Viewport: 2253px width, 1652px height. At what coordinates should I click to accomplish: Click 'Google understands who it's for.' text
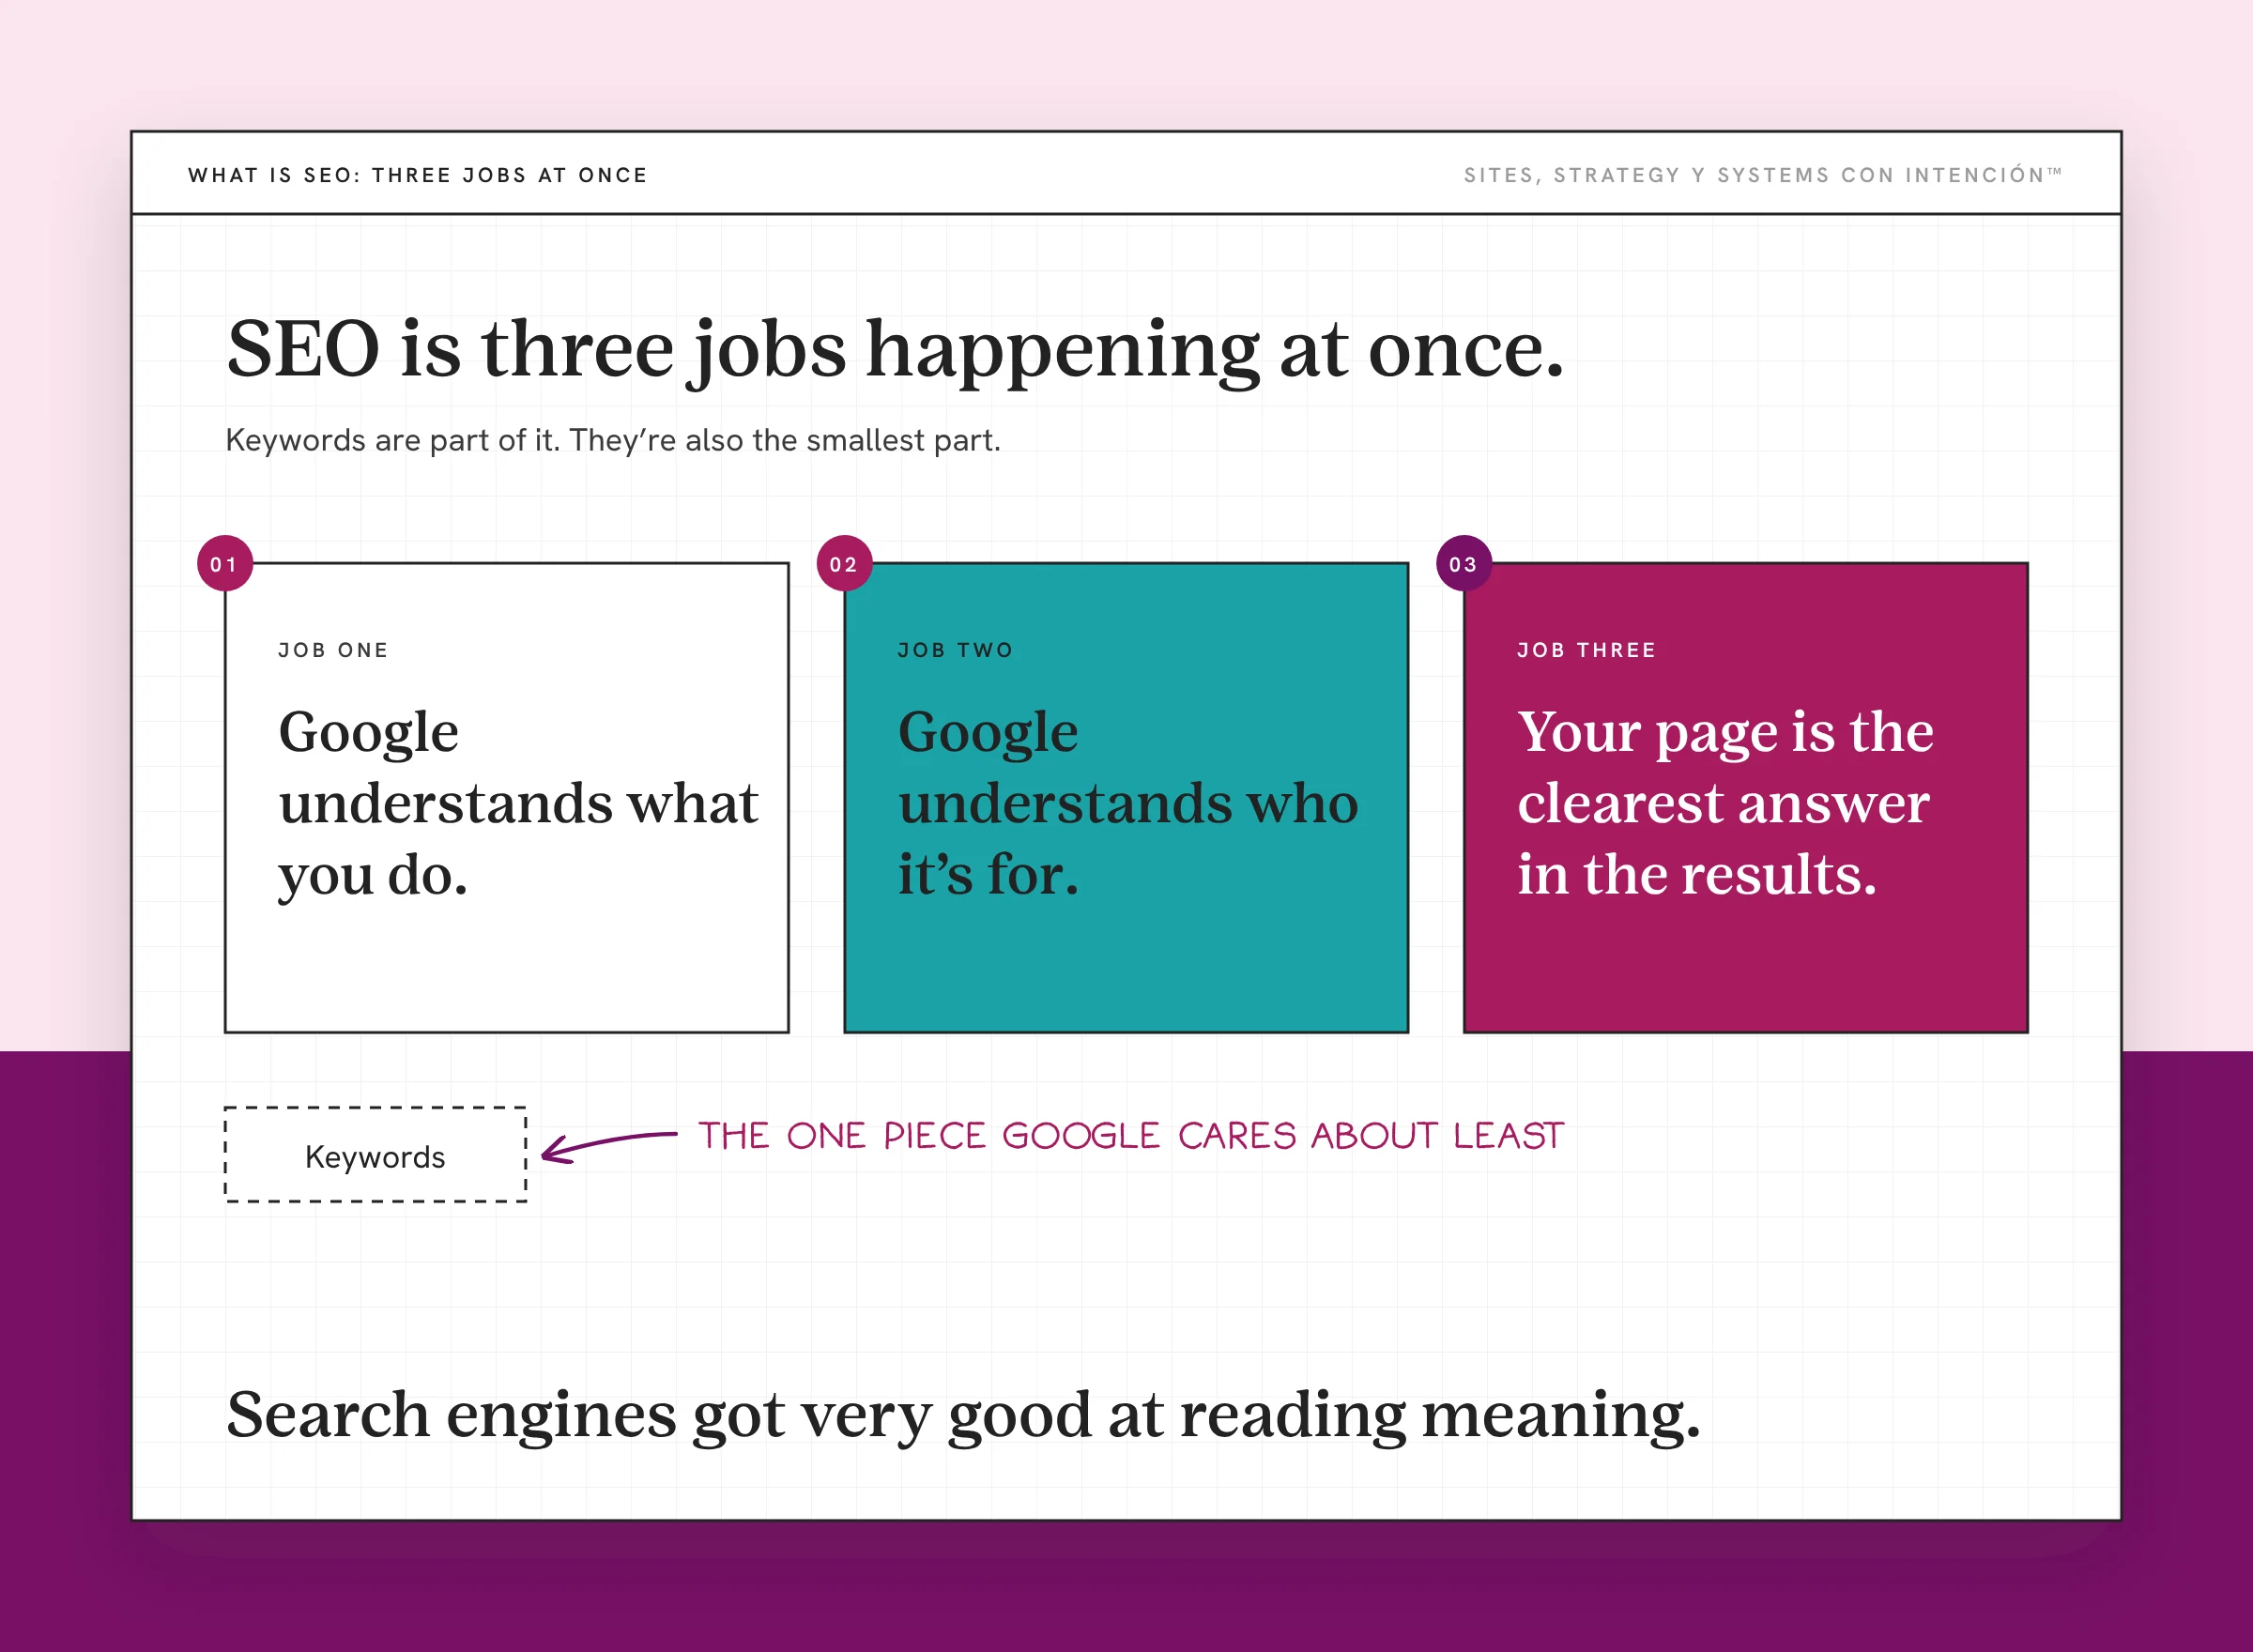1128,803
